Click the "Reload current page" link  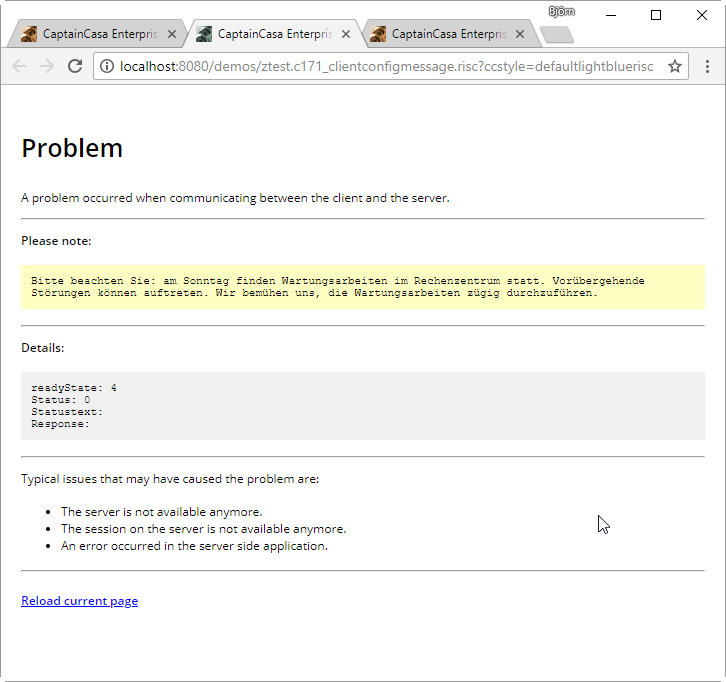tap(79, 601)
